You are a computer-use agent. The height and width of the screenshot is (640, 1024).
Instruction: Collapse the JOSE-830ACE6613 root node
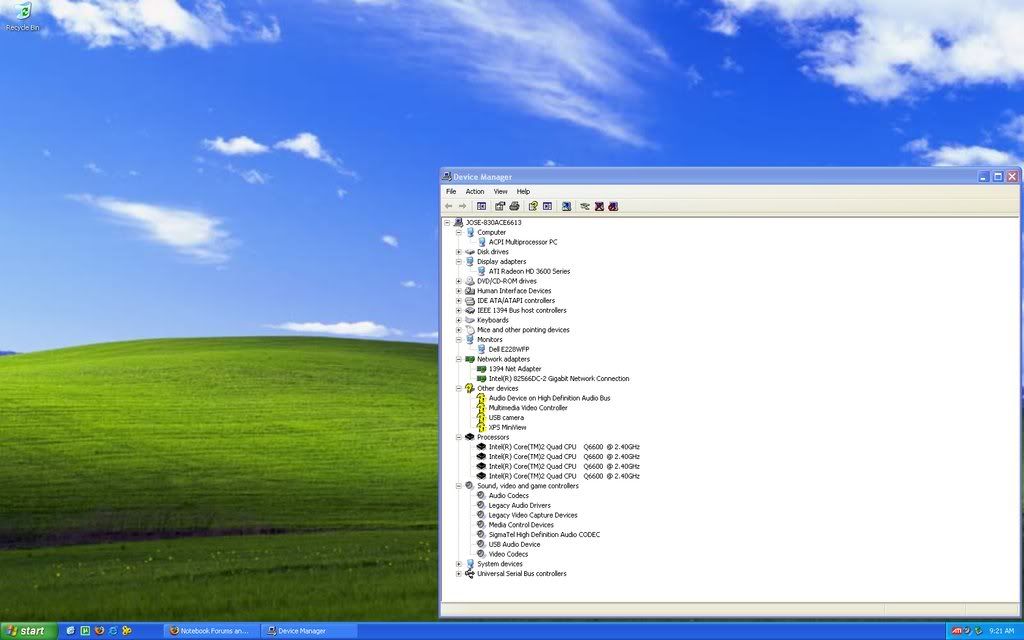pos(447,223)
